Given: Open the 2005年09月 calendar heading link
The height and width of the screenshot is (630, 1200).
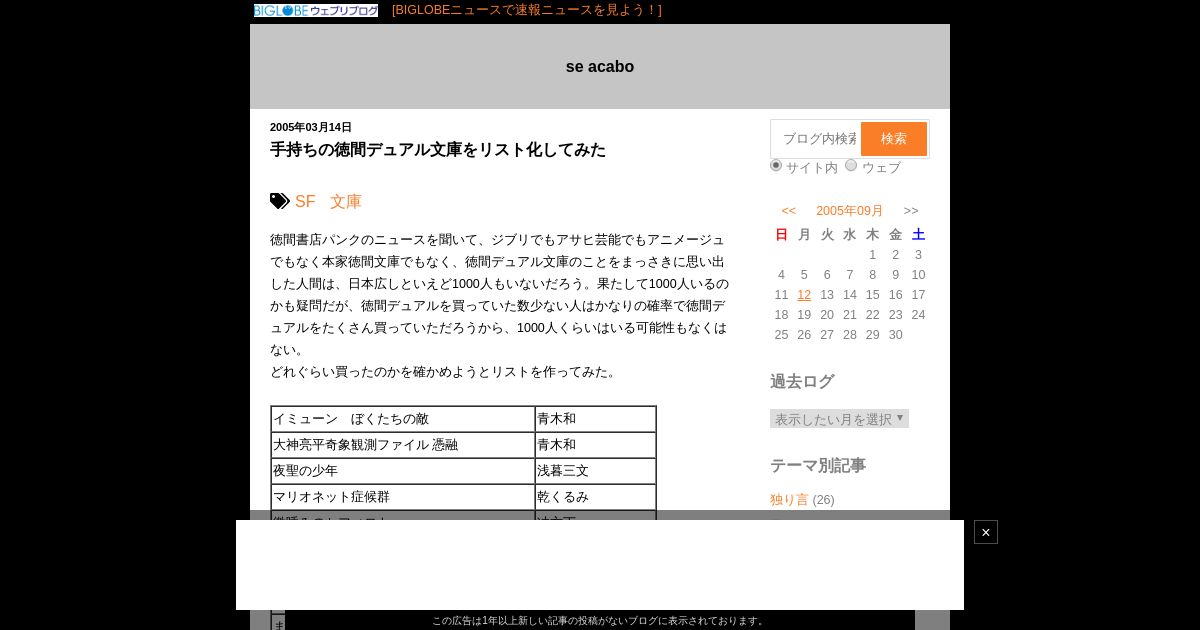Looking at the screenshot, I should [x=850, y=211].
